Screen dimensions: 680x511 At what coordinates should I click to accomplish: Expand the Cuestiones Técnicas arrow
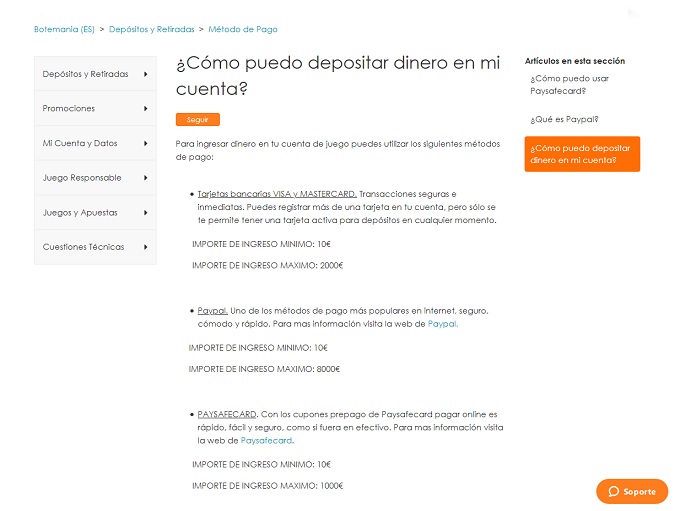146,247
